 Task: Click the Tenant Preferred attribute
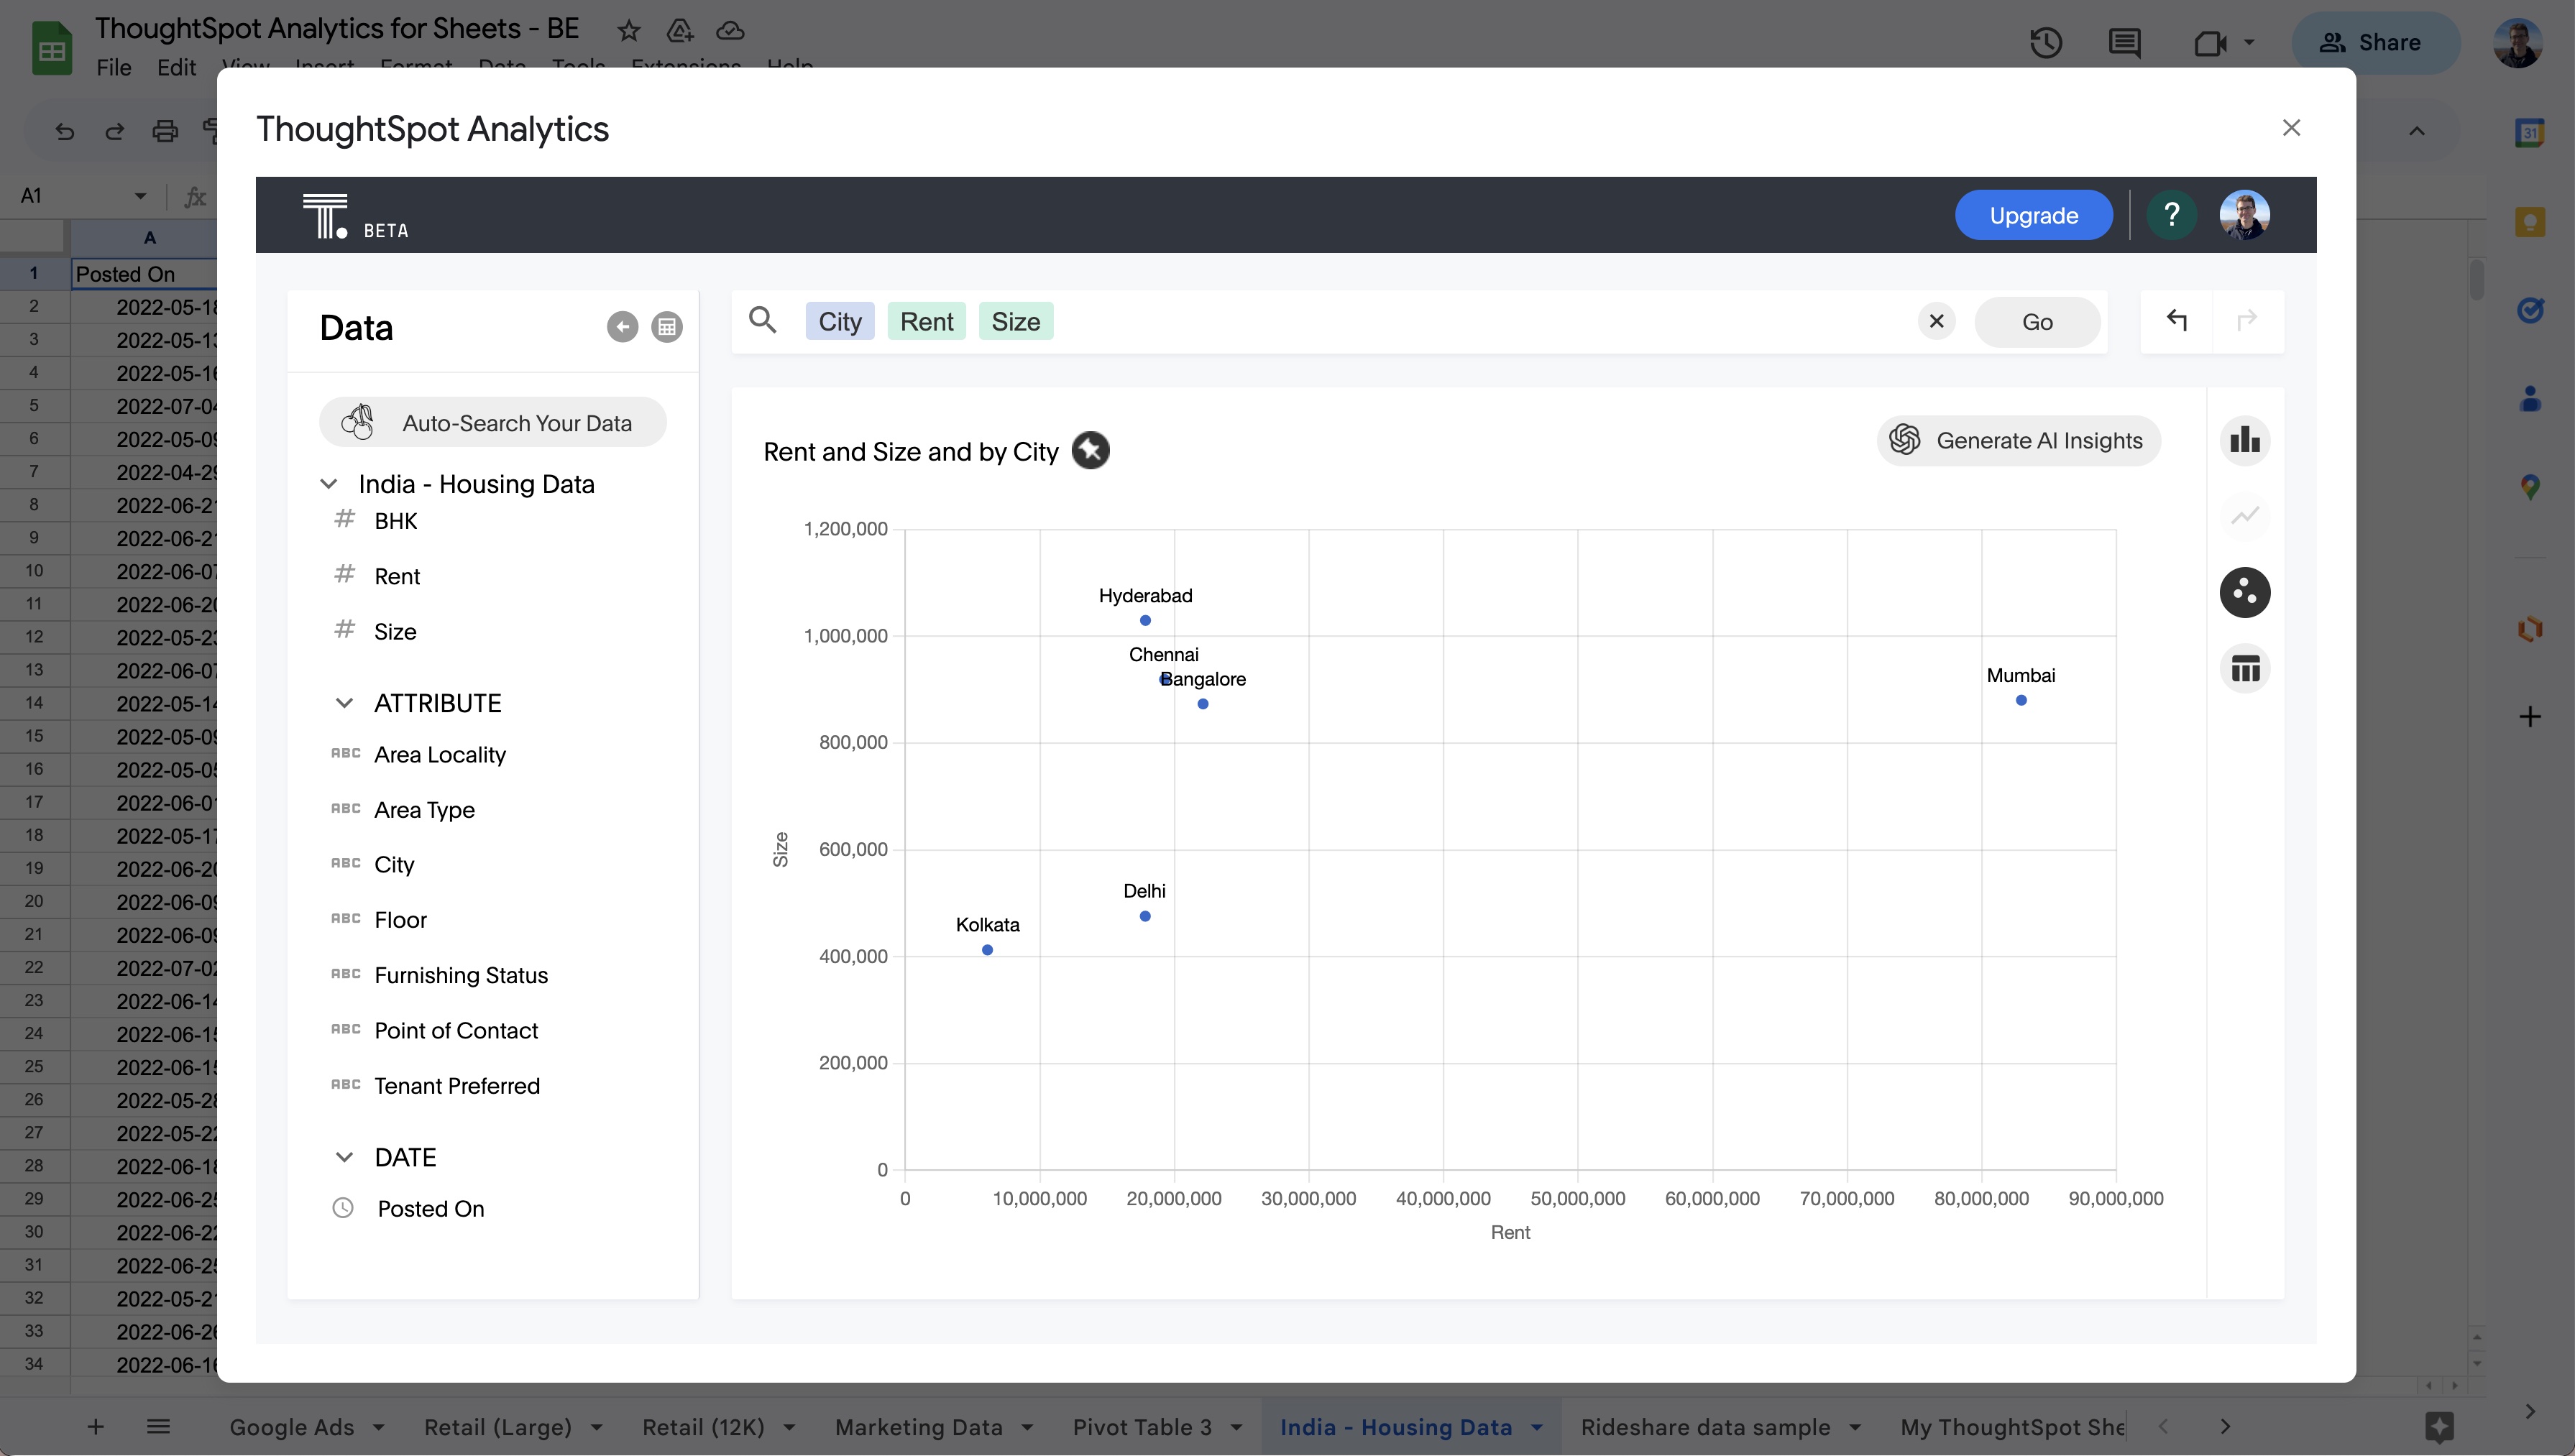[x=457, y=1085]
